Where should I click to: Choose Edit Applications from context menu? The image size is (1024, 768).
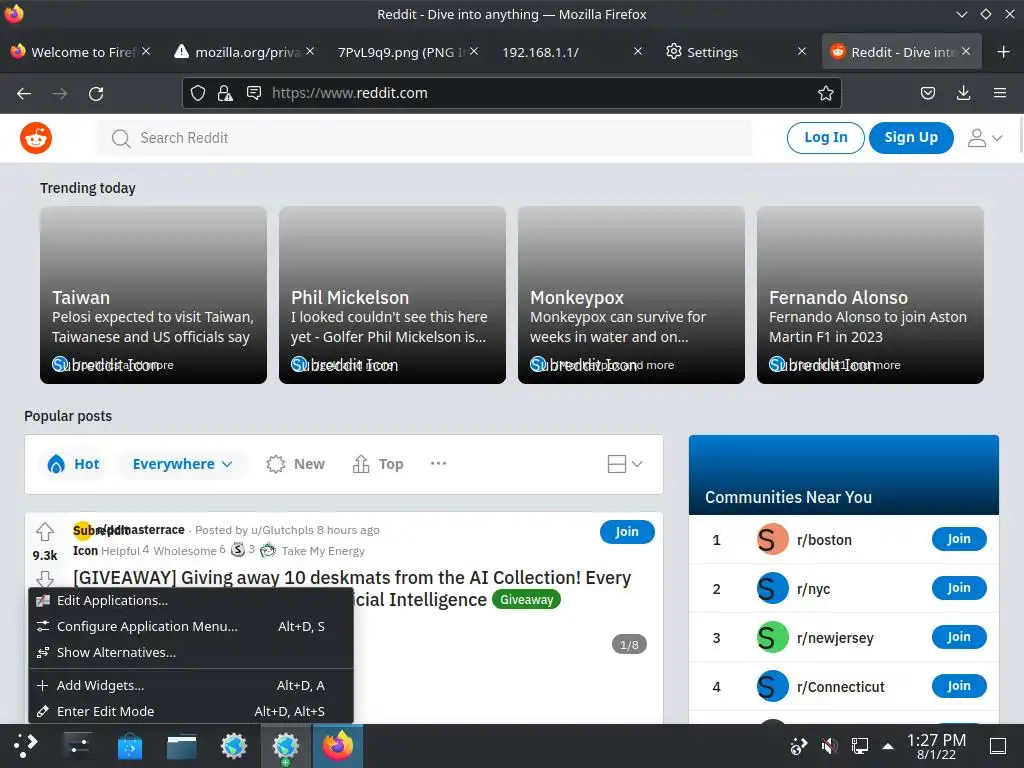[x=191, y=600]
